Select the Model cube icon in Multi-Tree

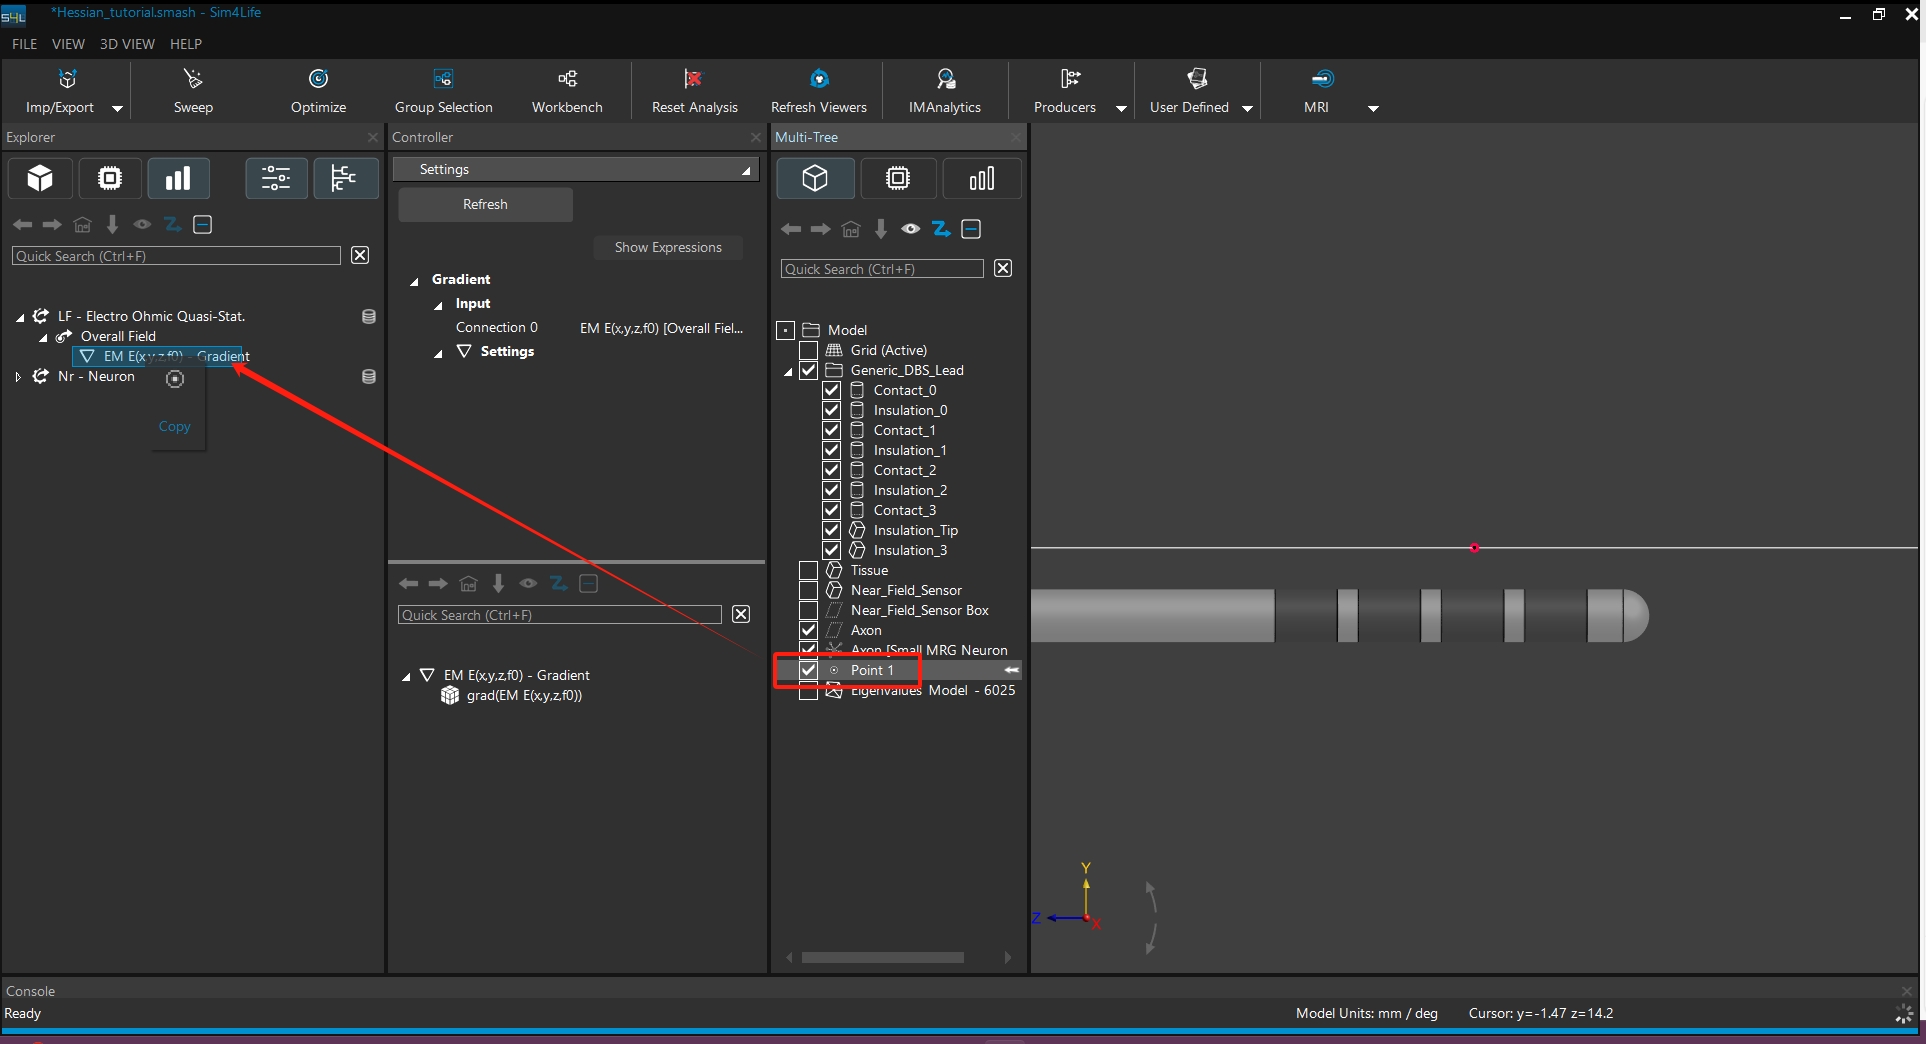815,179
